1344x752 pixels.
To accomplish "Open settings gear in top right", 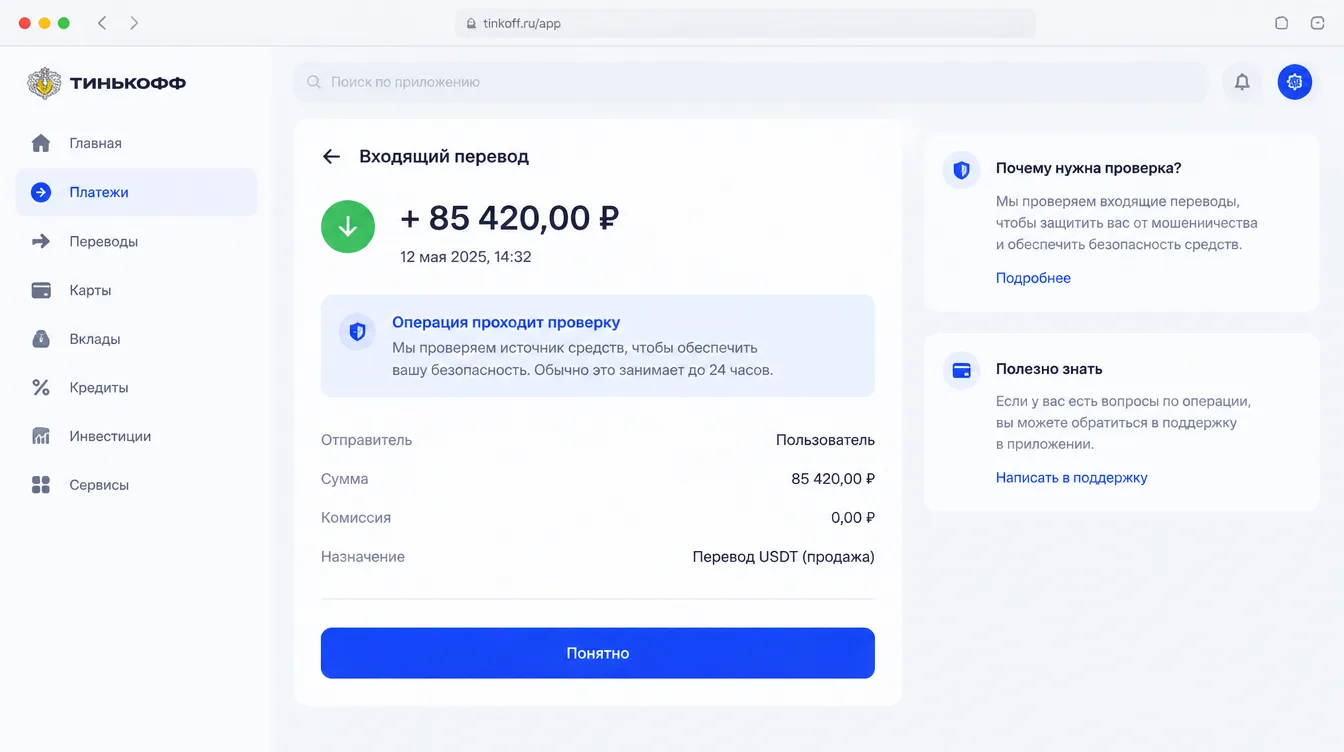I will pos(1295,82).
